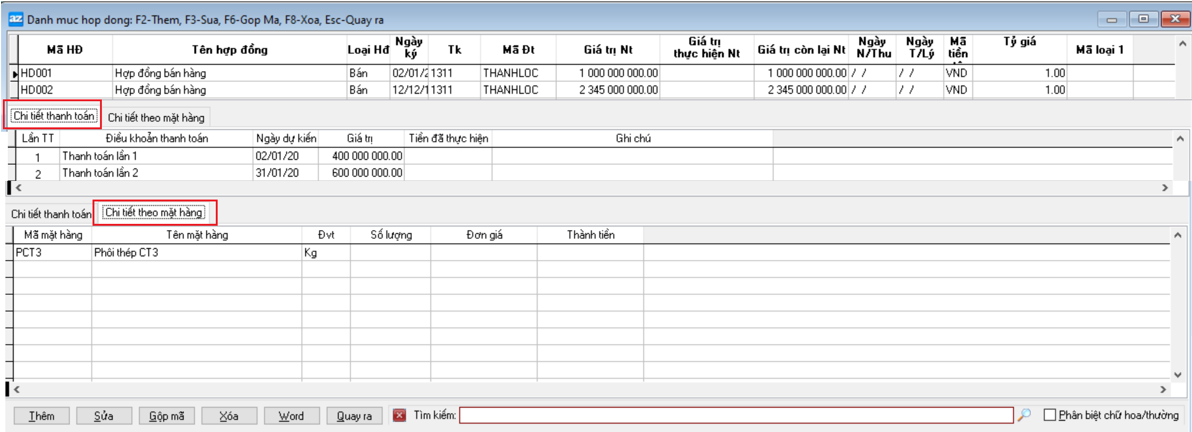Select 'Thanh toán lần 2' payment row
This screenshot has height=432, width=1192.
tap(100, 172)
